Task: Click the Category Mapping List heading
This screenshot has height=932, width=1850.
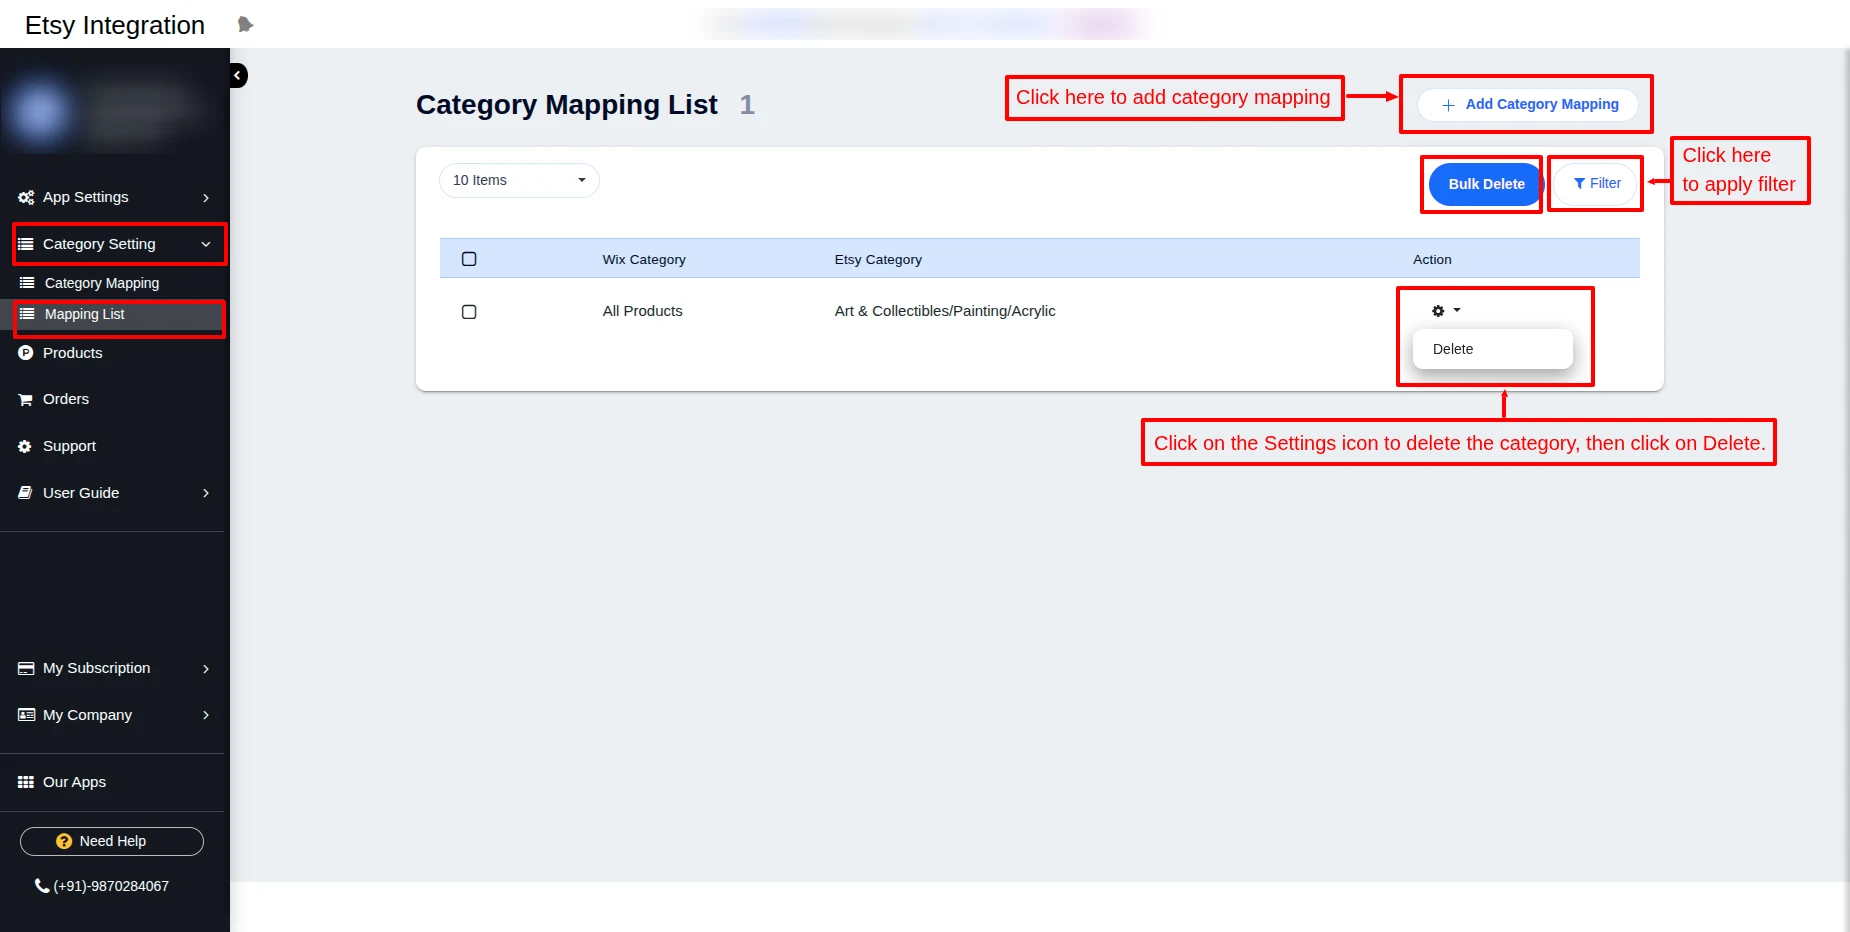Action: (x=567, y=105)
